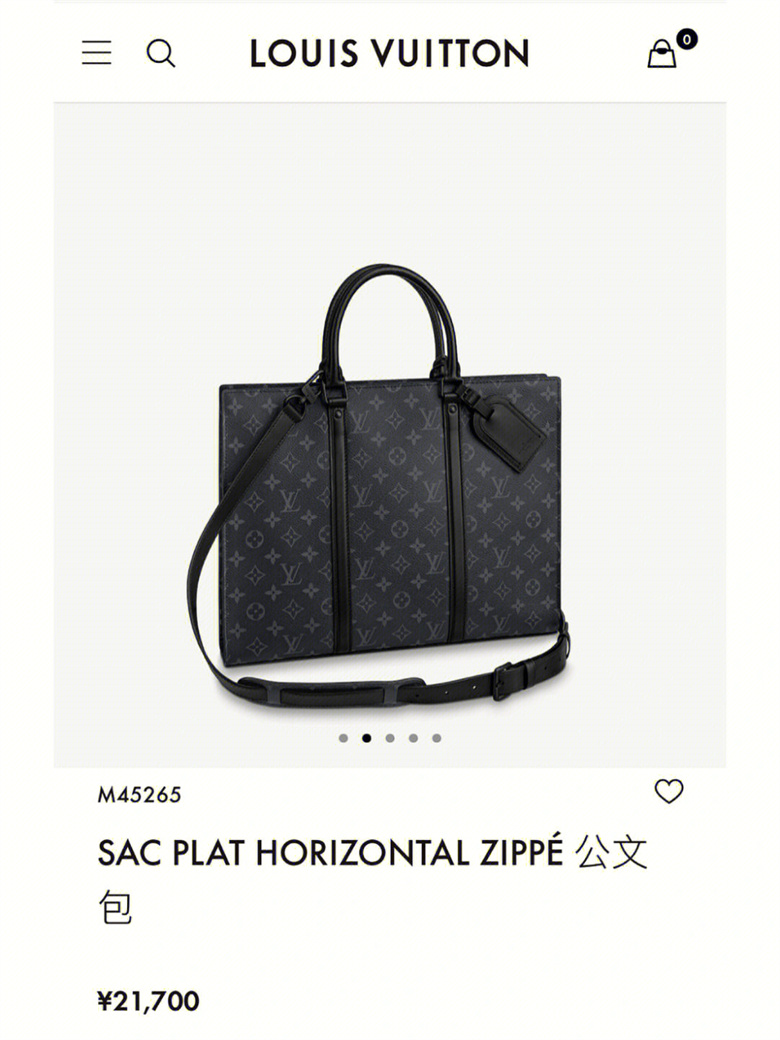Click the ¥21,700 price text
This screenshot has width=780, height=1040.
pyautogui.click(x=148, y=1001)
